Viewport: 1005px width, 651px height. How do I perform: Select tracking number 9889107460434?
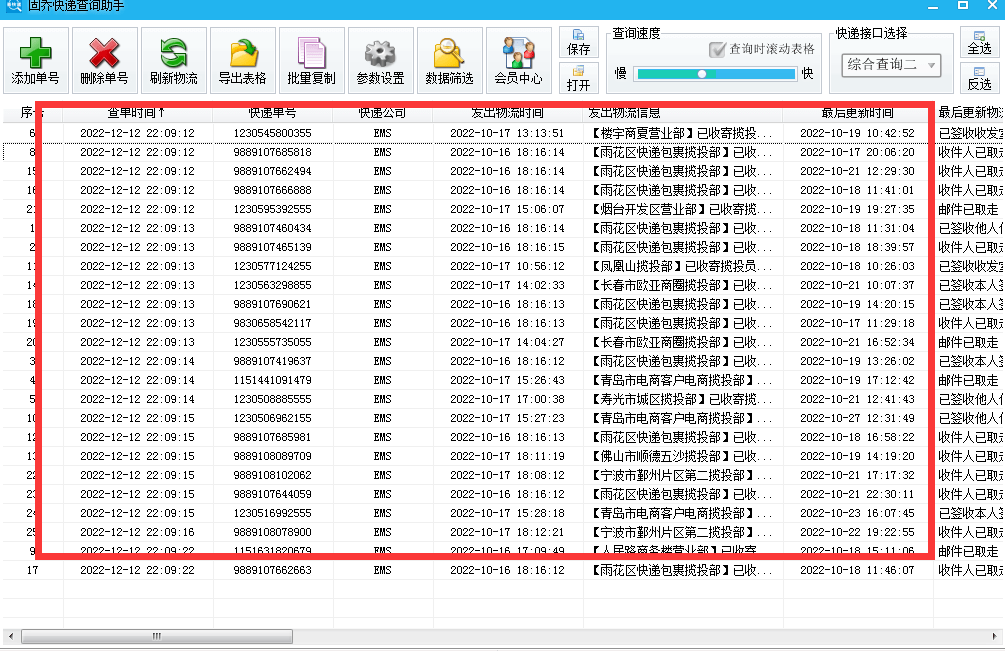272,228
